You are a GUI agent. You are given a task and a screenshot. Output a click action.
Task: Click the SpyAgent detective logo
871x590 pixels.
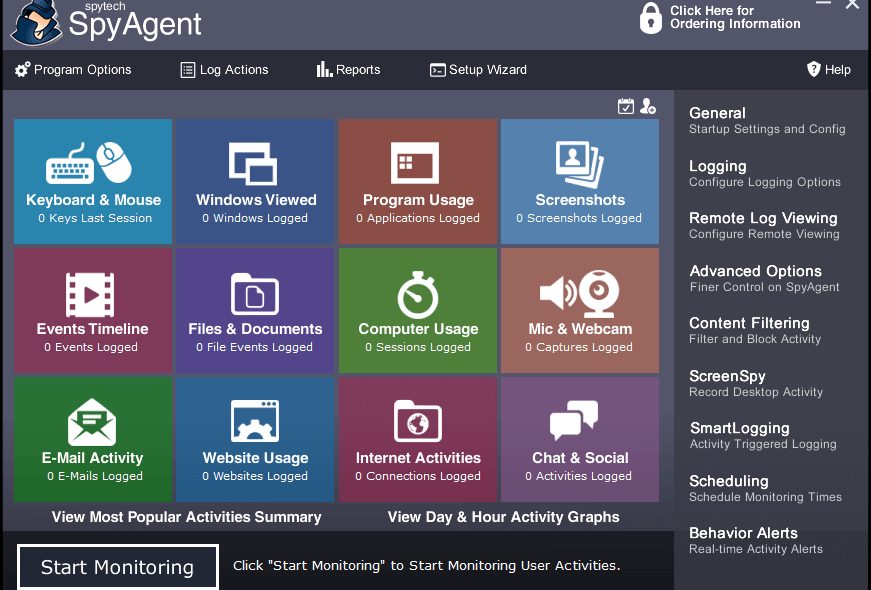pos(37,23)
